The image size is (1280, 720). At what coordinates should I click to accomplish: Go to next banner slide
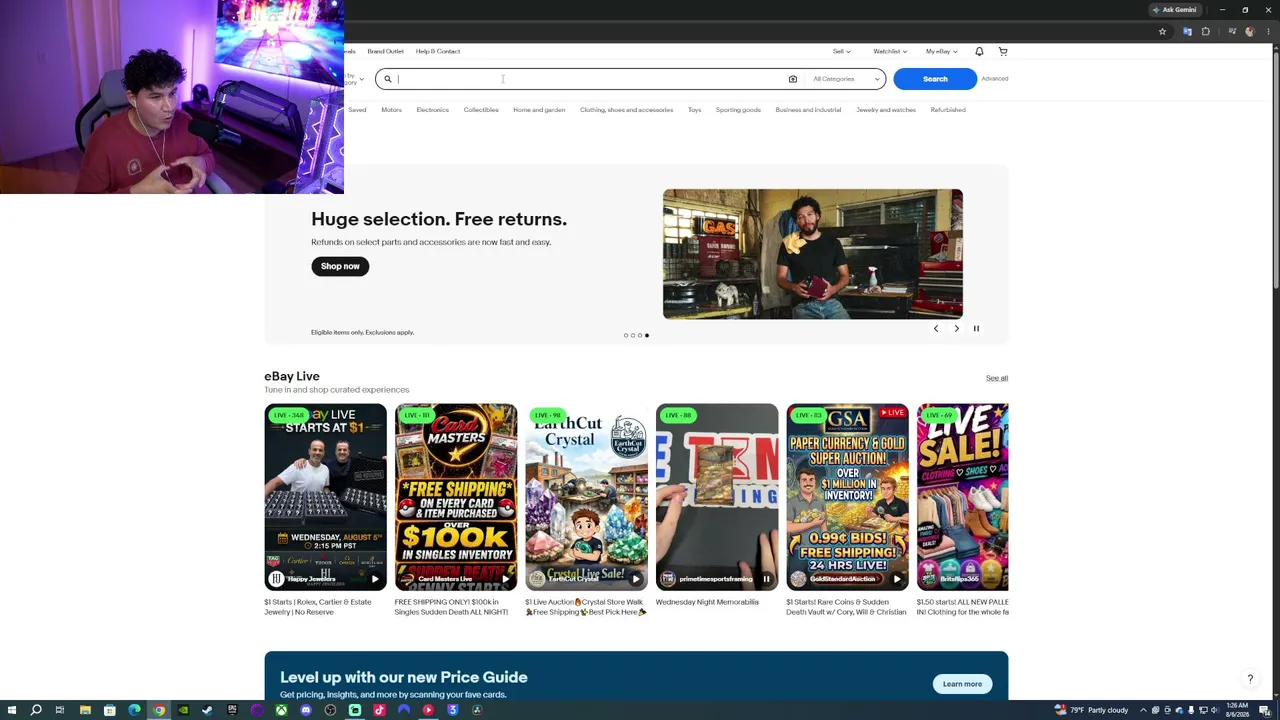(x=956, y=328)
